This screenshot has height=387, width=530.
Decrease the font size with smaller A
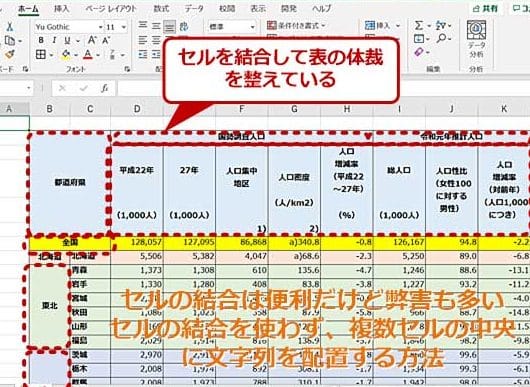[106, 40]
